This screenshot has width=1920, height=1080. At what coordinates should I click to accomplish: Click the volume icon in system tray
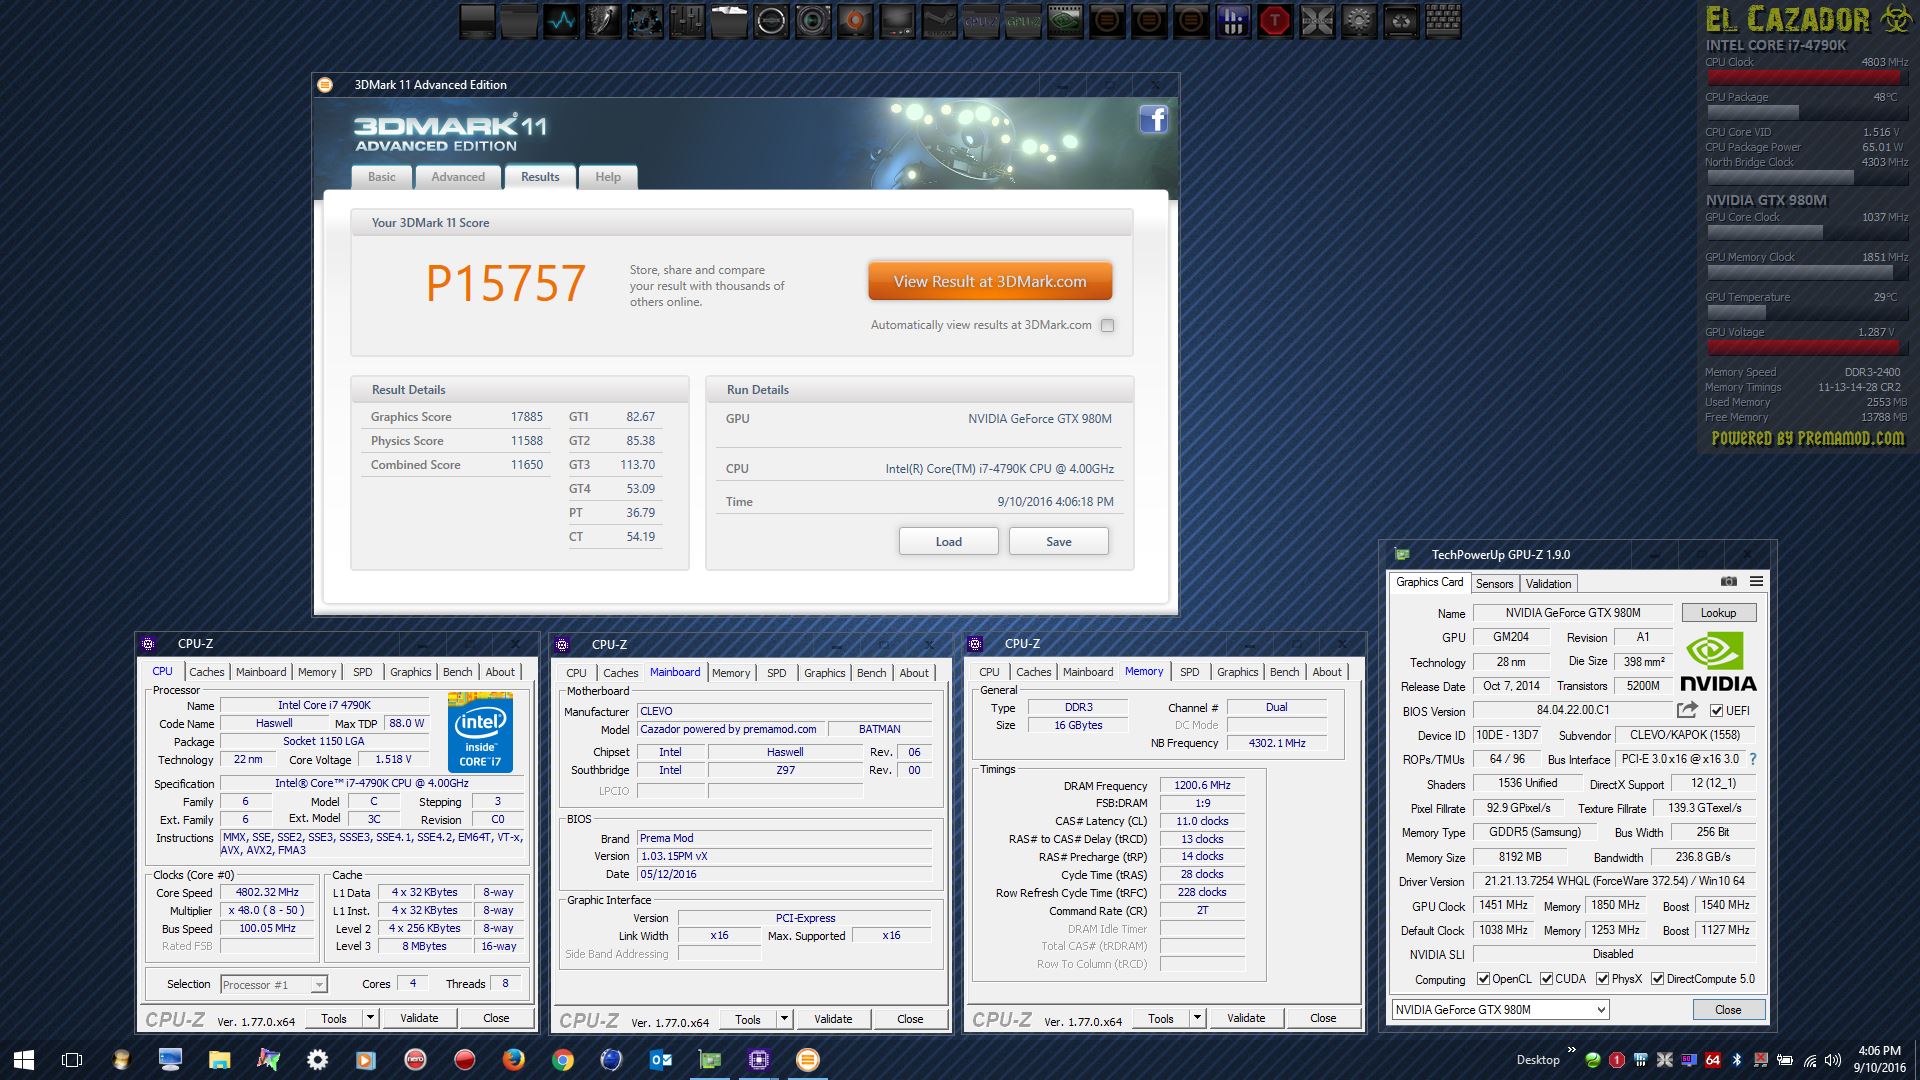click(1832, 1060)
